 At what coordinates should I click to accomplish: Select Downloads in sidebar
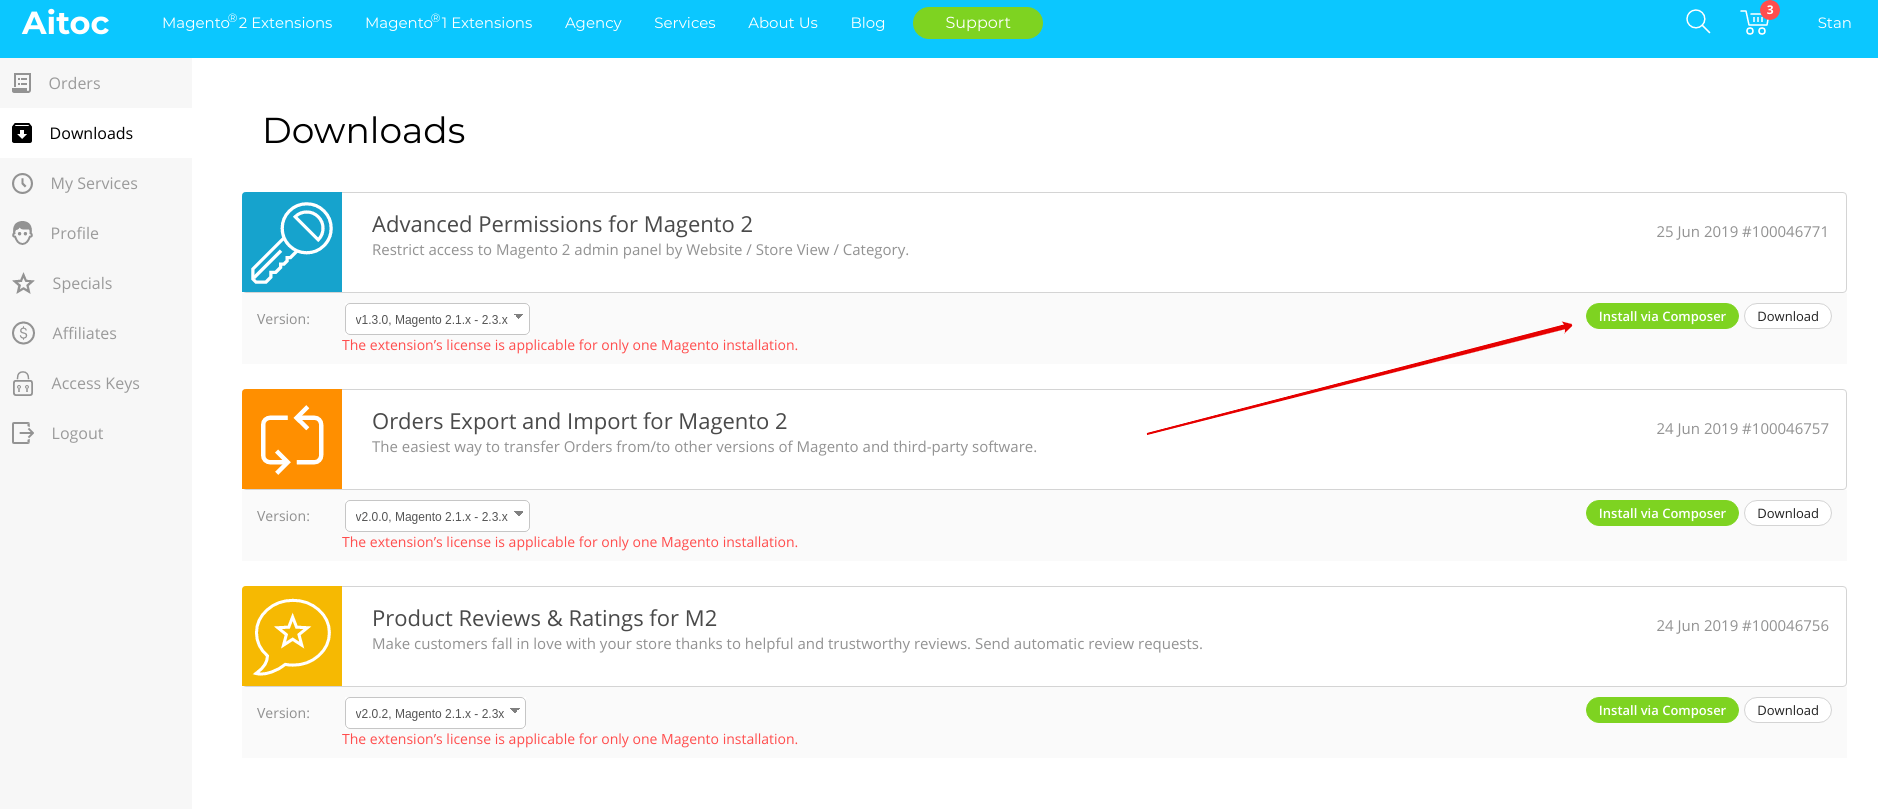click(96, 133)
